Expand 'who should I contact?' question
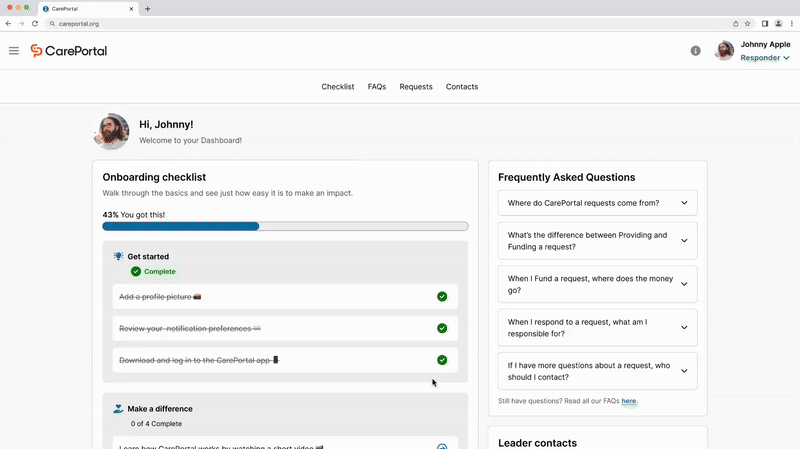 (x=597, y=371)
